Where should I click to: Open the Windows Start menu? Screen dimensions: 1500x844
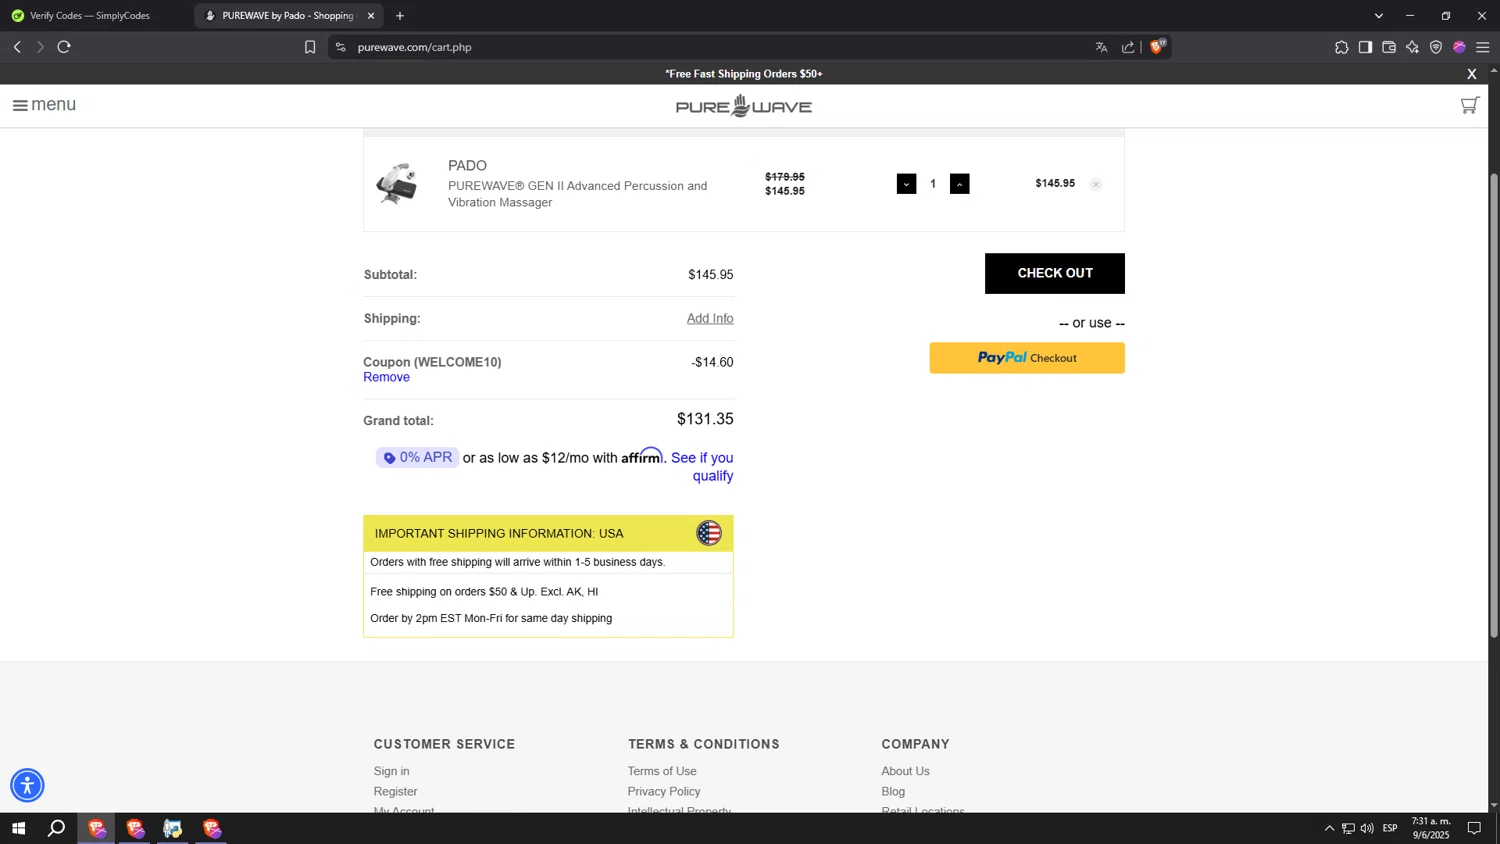pyautogui.click(x=18, y=828)
